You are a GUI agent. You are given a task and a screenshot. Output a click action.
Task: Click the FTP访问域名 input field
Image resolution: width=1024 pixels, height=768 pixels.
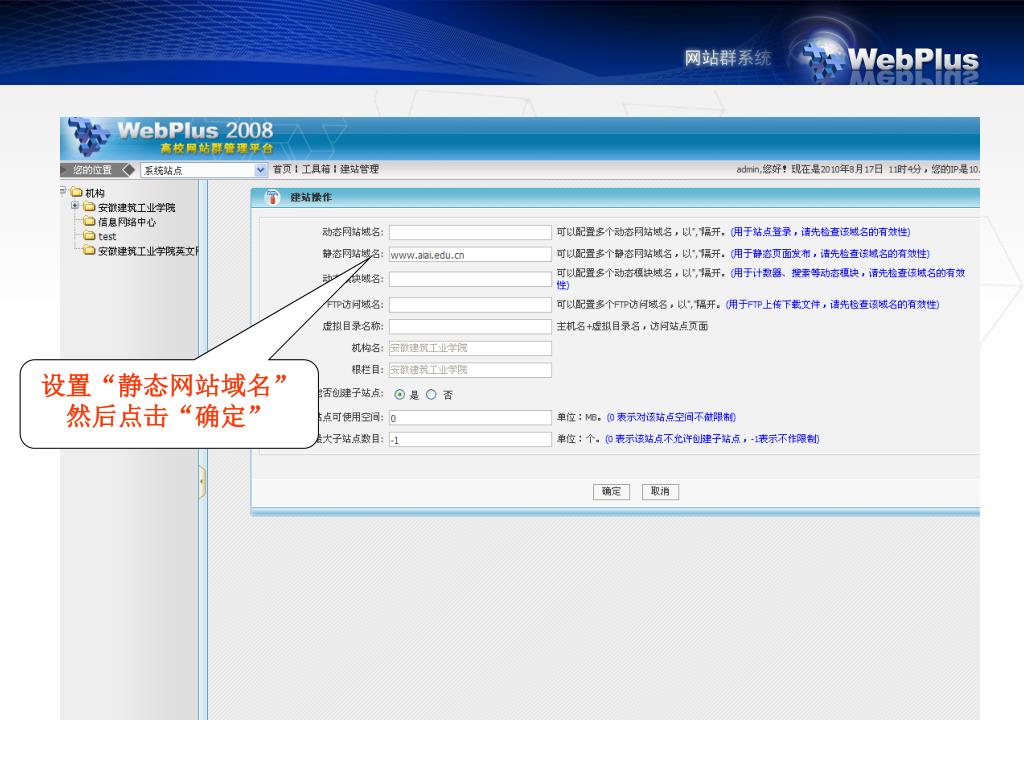pyautogui.click(x=470, y=305)
